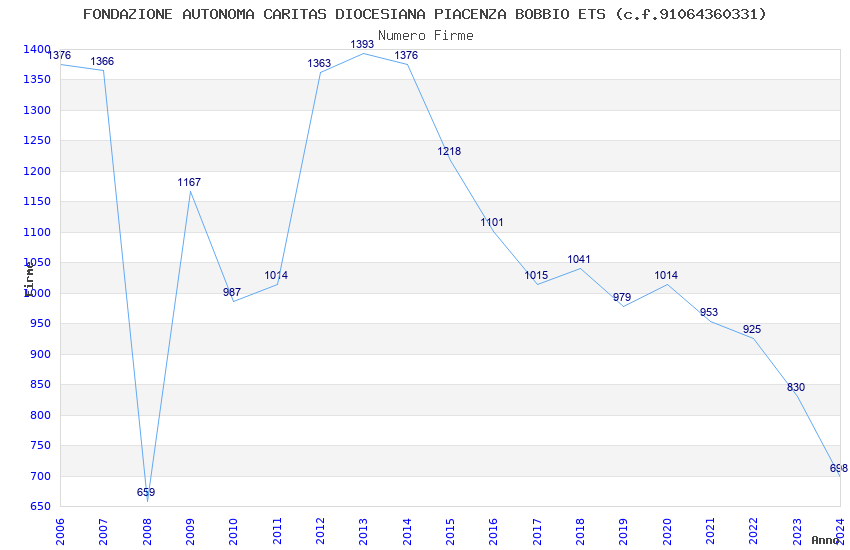Click the 1150 tick on the vertical axis
Screen dimensions: 850x550
click(x=37, y=202)
